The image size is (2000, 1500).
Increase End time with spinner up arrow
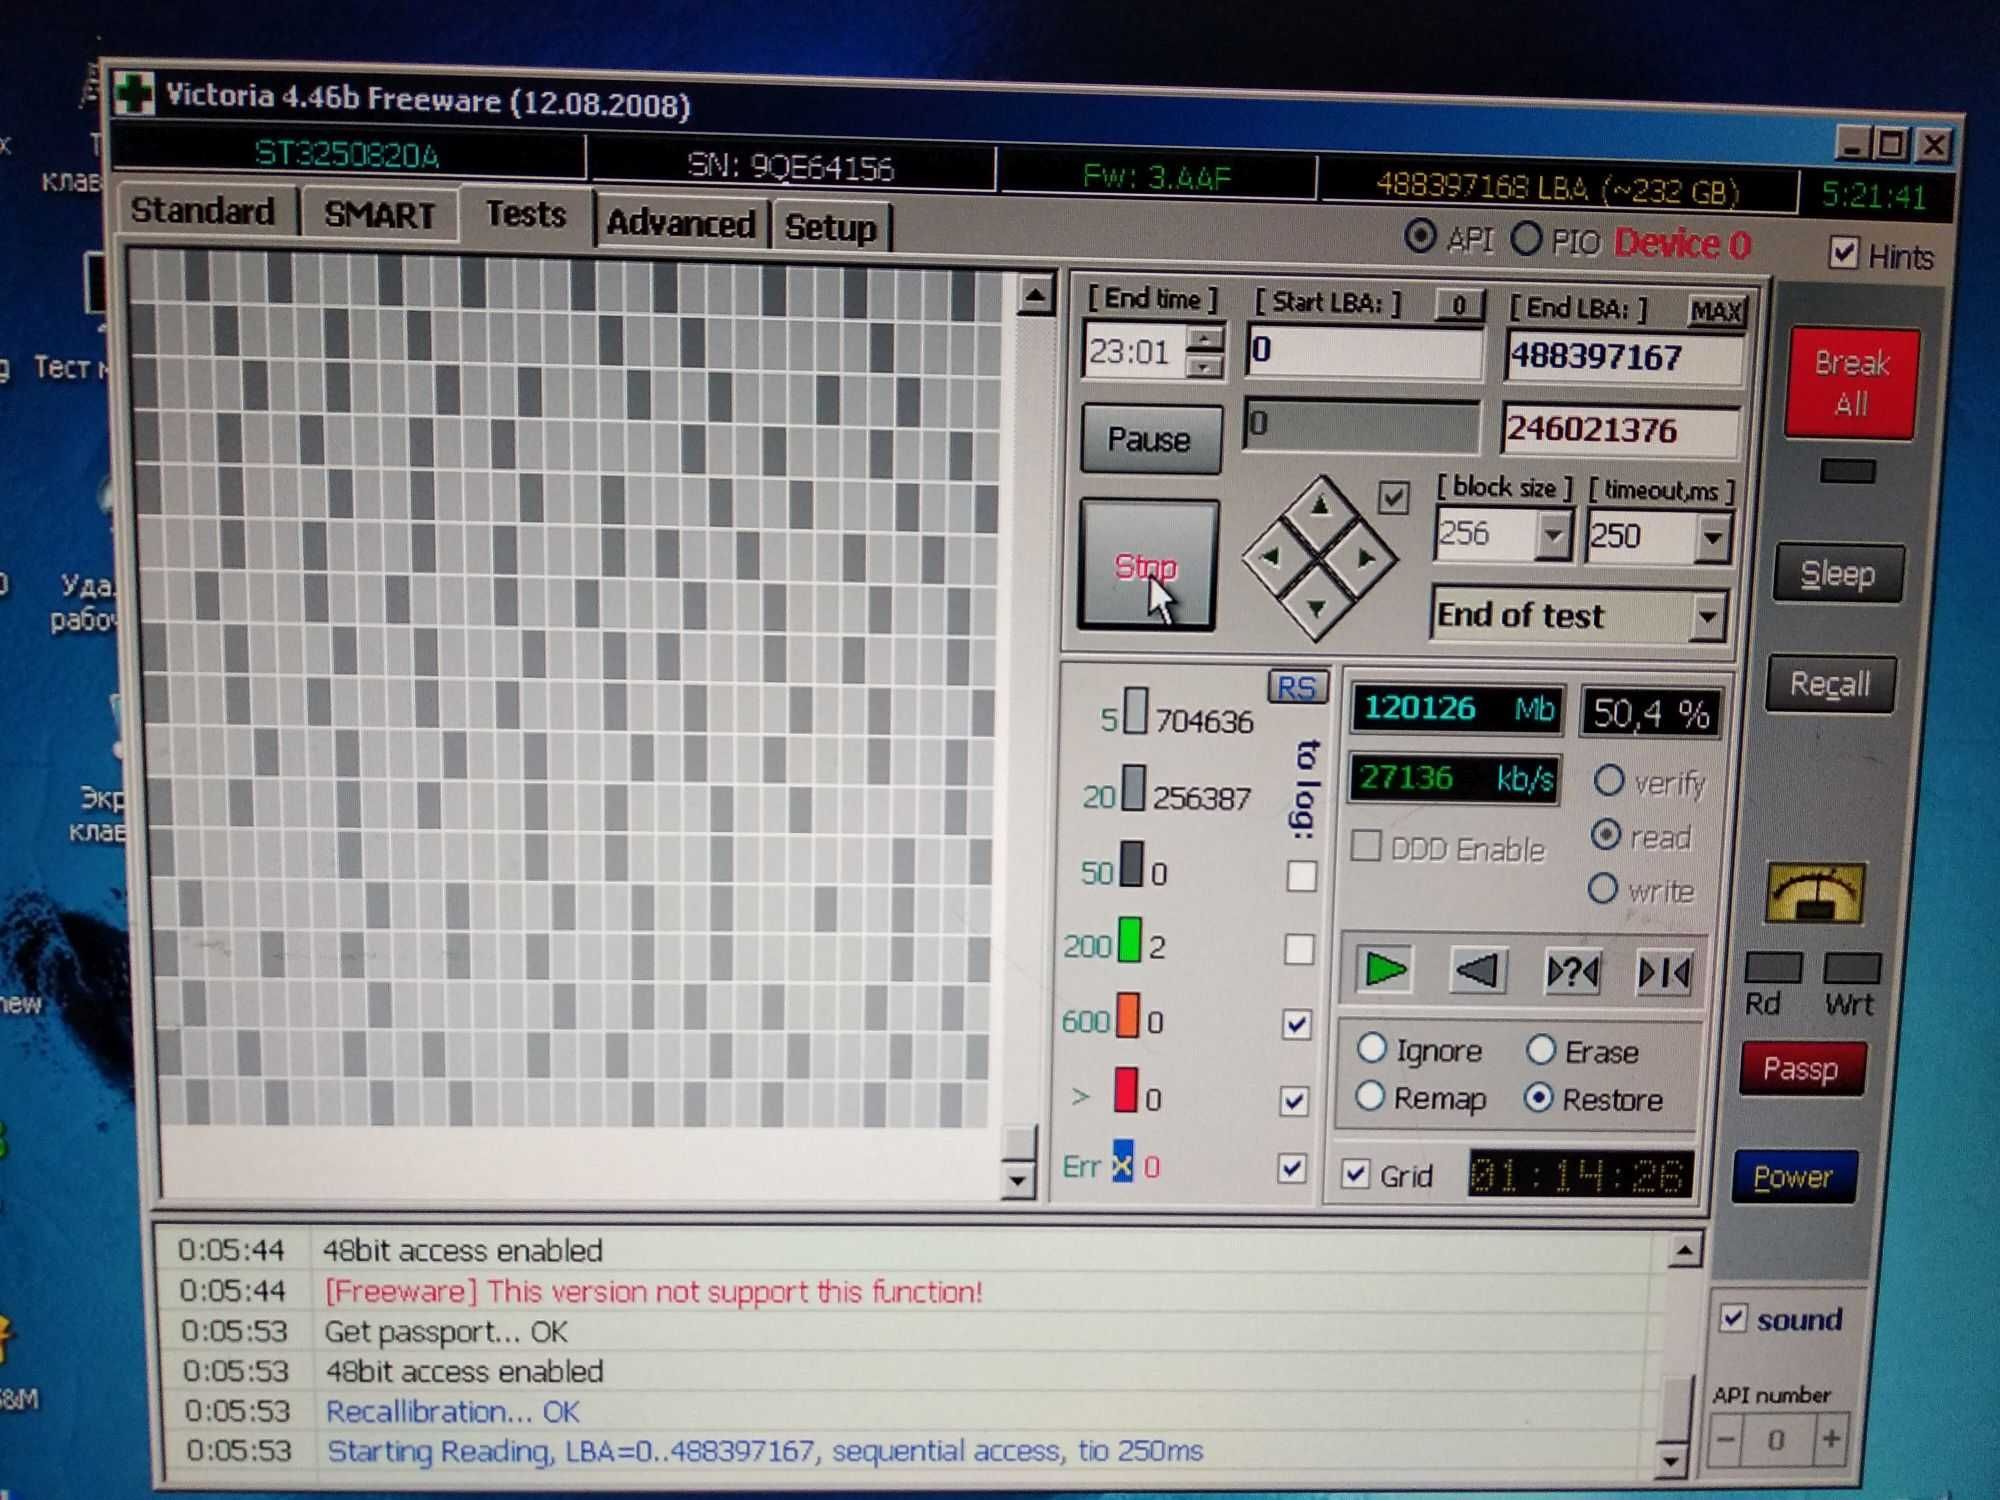(1205, 339)
